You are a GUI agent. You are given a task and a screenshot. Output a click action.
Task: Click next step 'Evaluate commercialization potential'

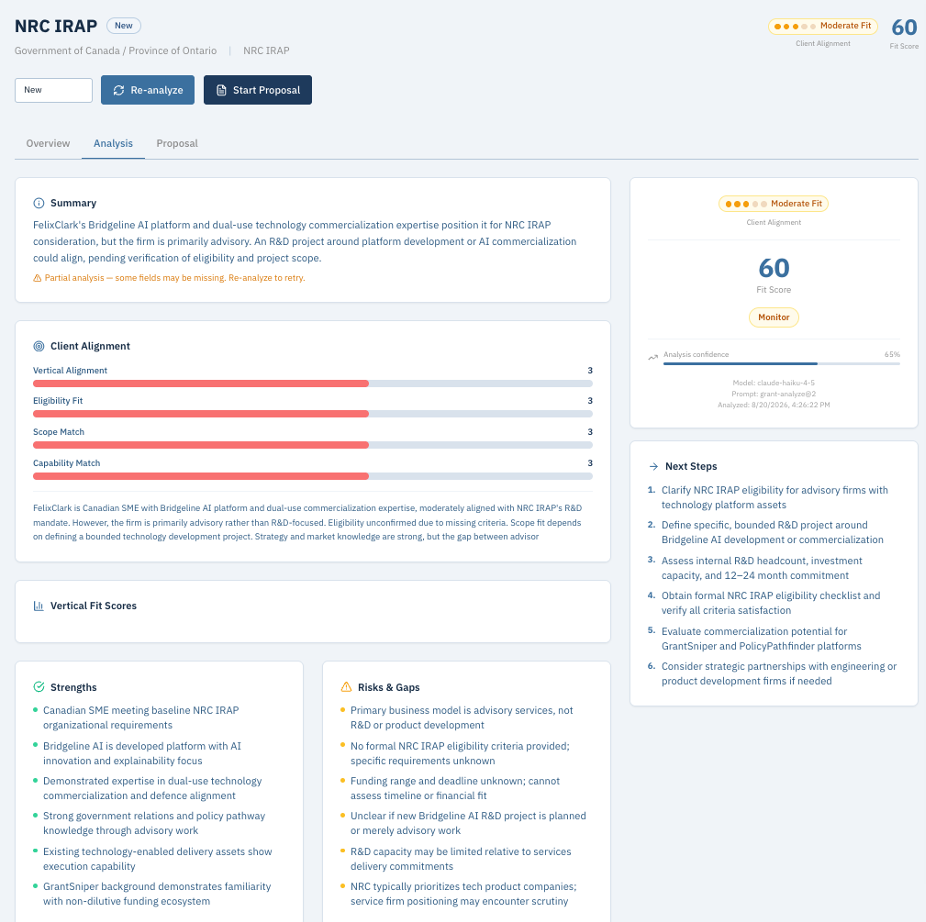[x=761, y=638]
